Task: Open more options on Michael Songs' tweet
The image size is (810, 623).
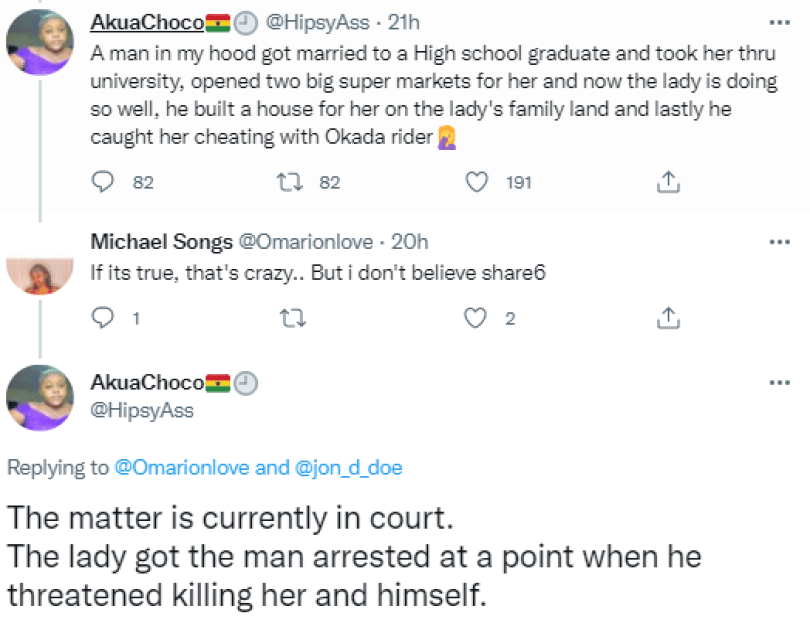Action: (x=778, y=242)
